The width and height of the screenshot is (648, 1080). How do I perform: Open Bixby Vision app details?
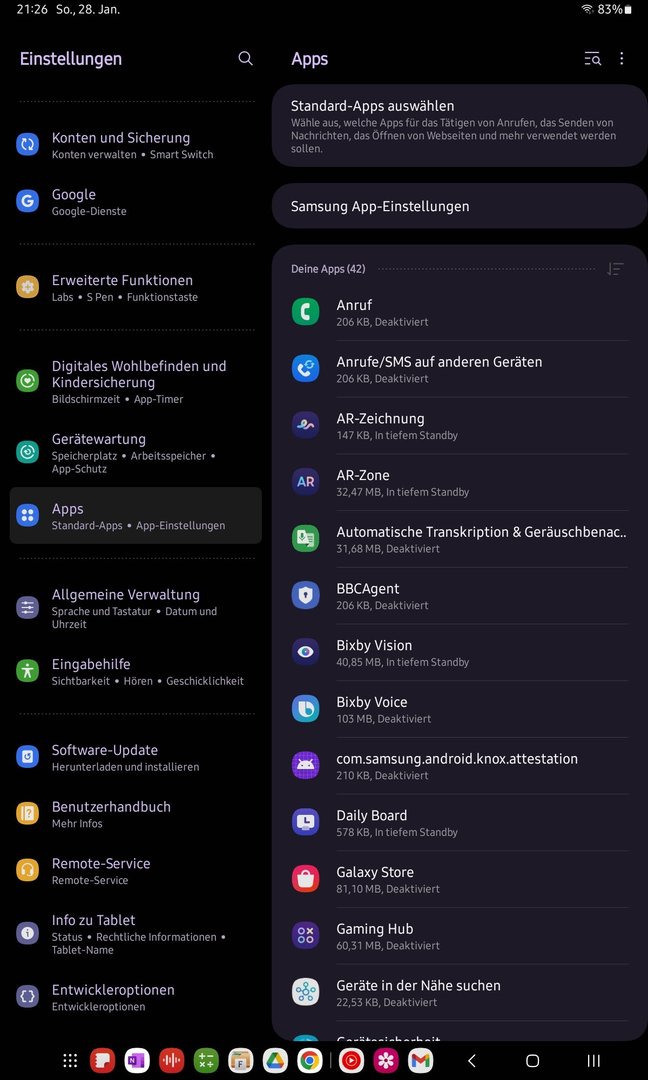pyautogui.click(x=459, y=652)
